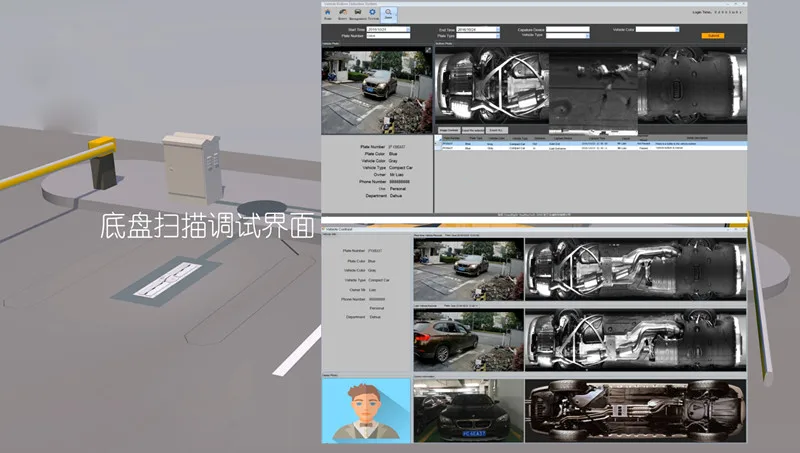Click the Dahua department value in query details
The width and height of the screenshot is (800, 453).
coord(396,196)
